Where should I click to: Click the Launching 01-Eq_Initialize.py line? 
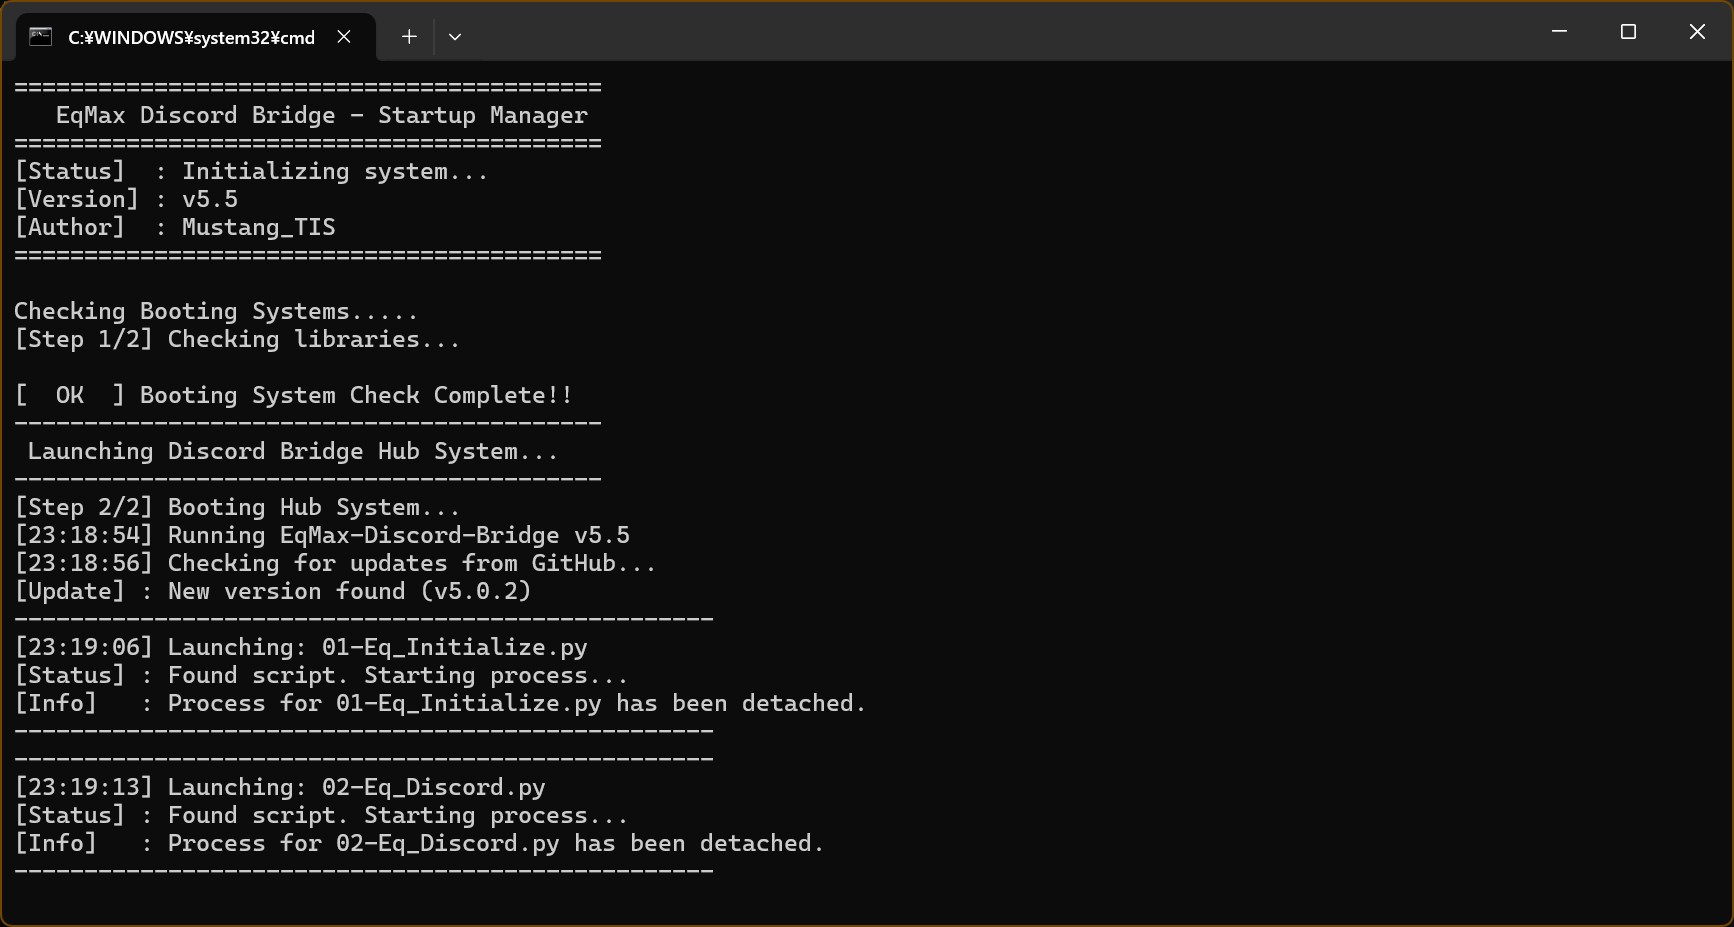301,648
